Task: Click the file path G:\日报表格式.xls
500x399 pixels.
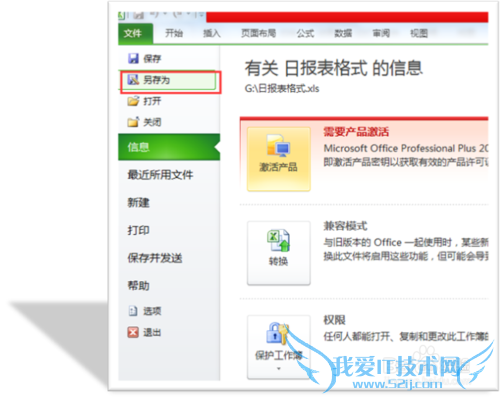Action: [282, 89]
